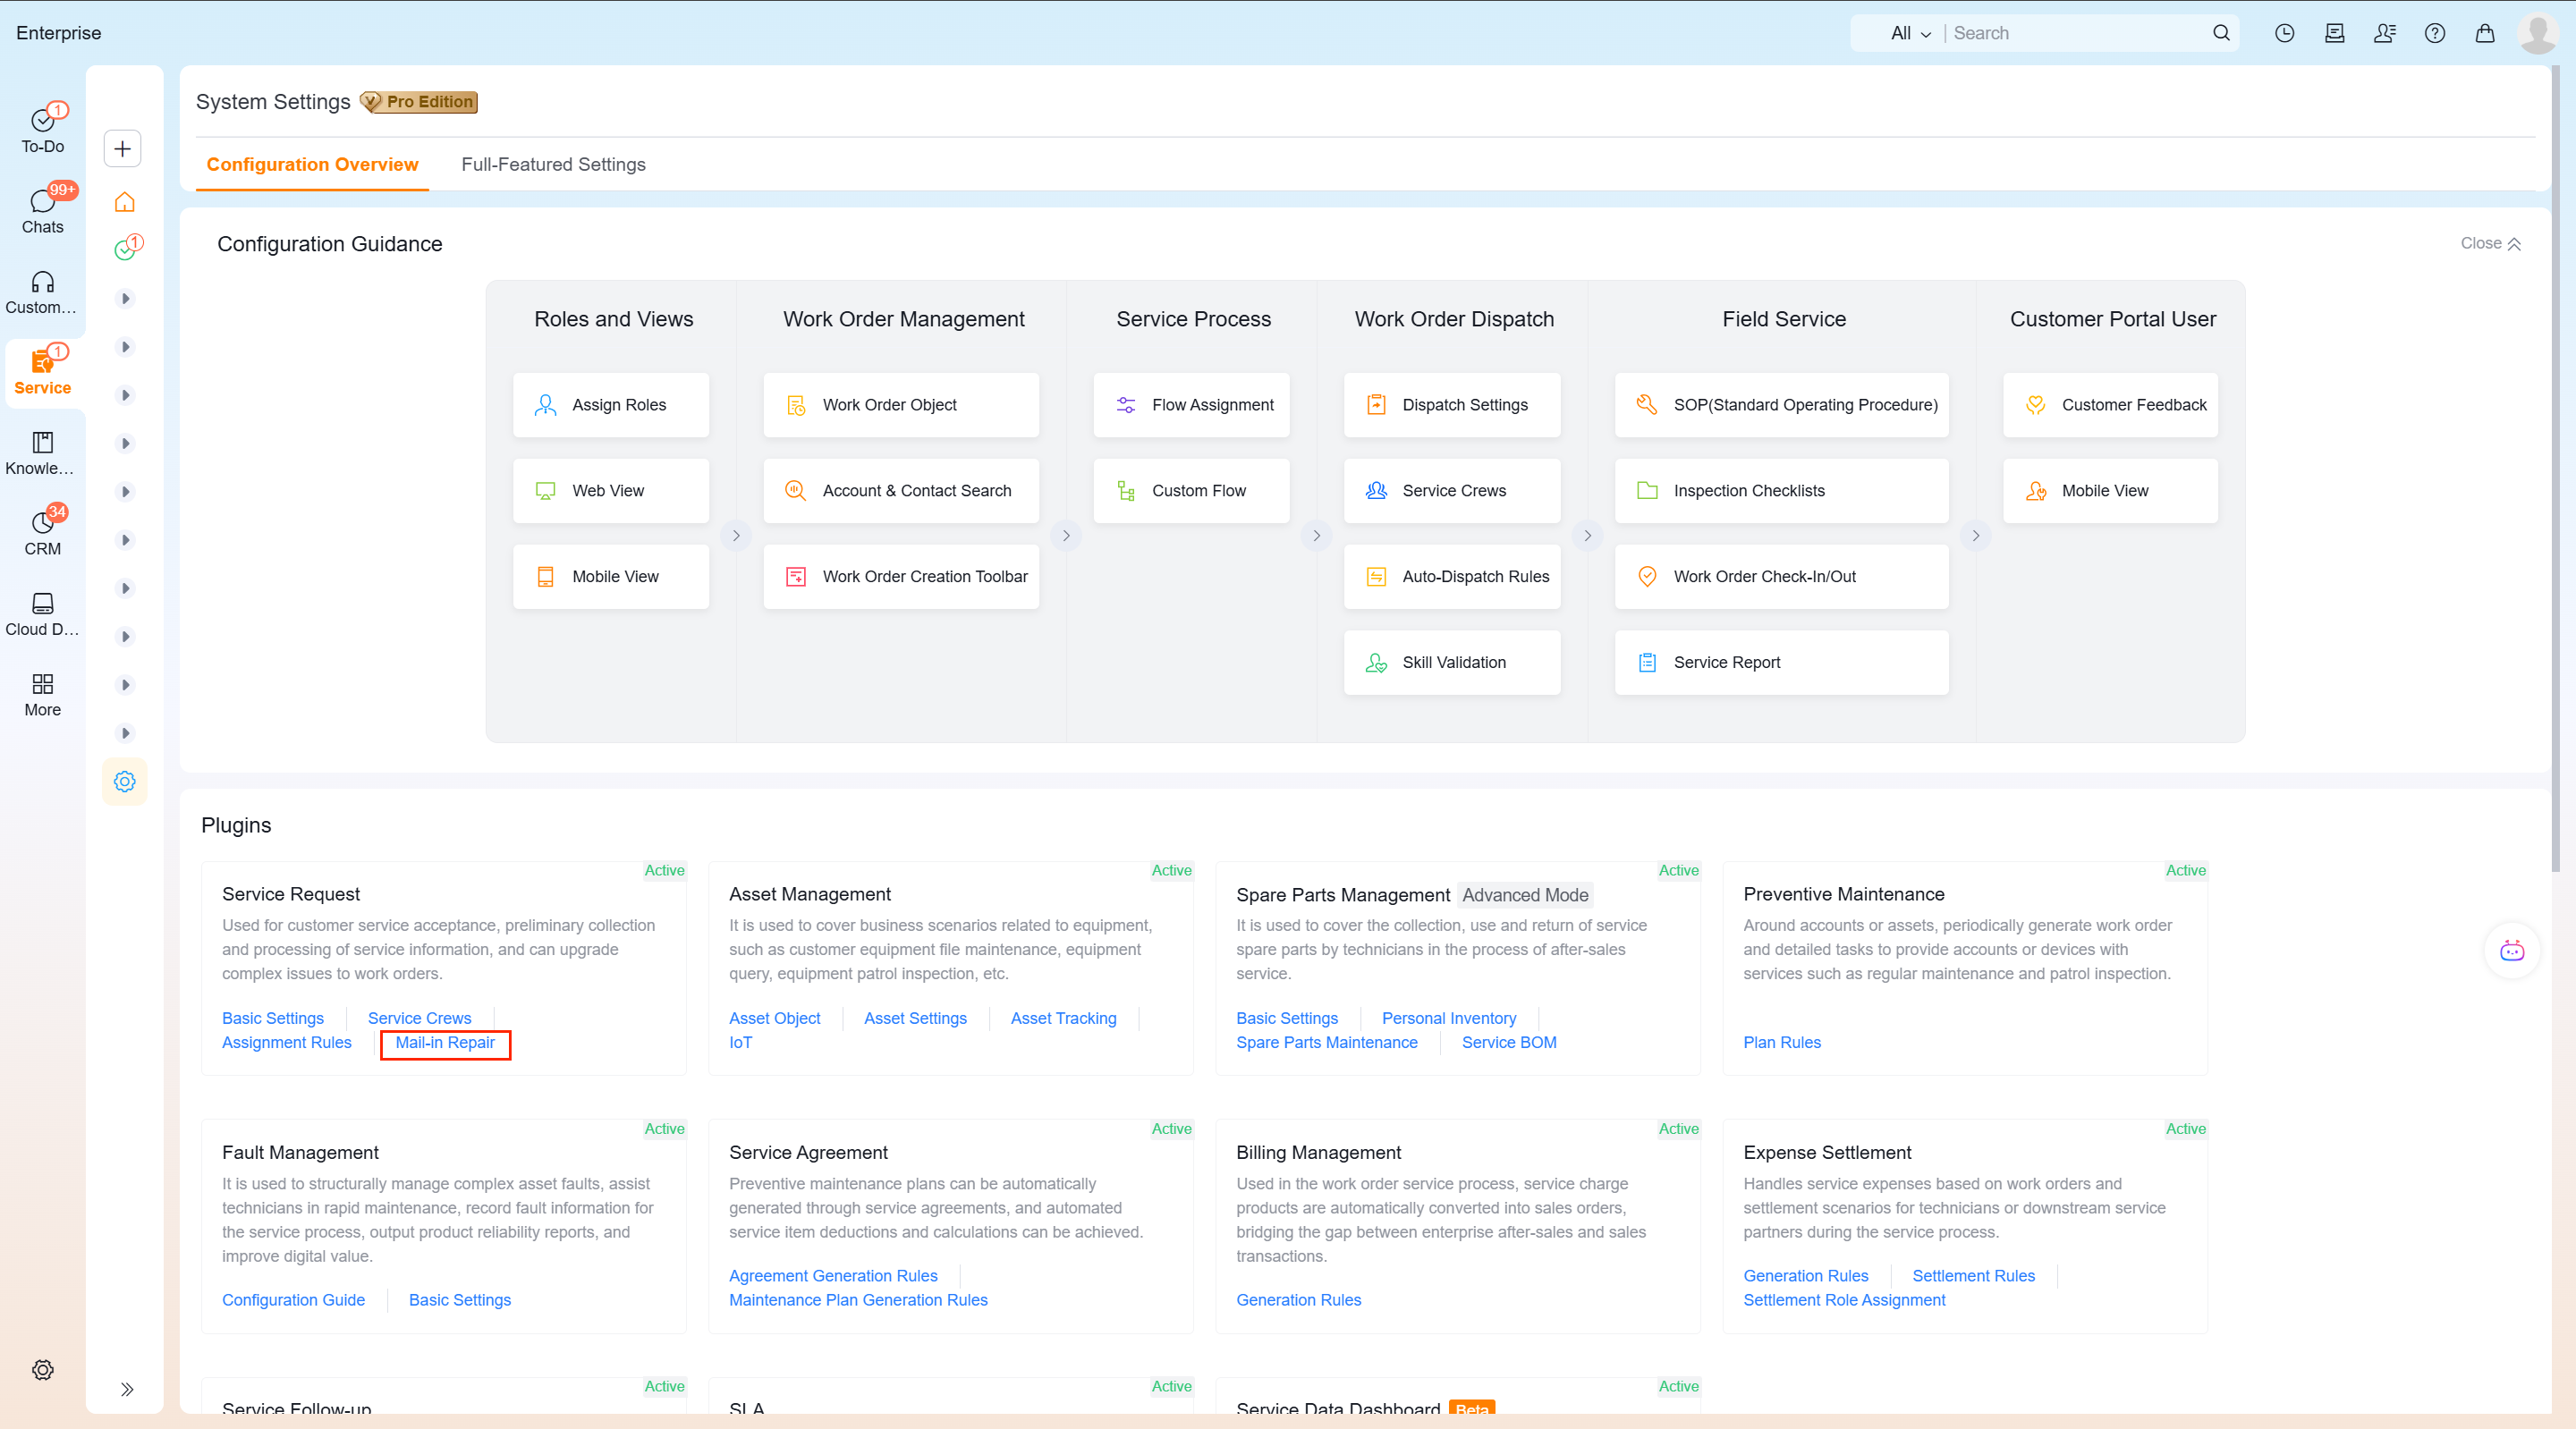
Task: Click the page vertical scrollbar
Action: point(2557,470)
